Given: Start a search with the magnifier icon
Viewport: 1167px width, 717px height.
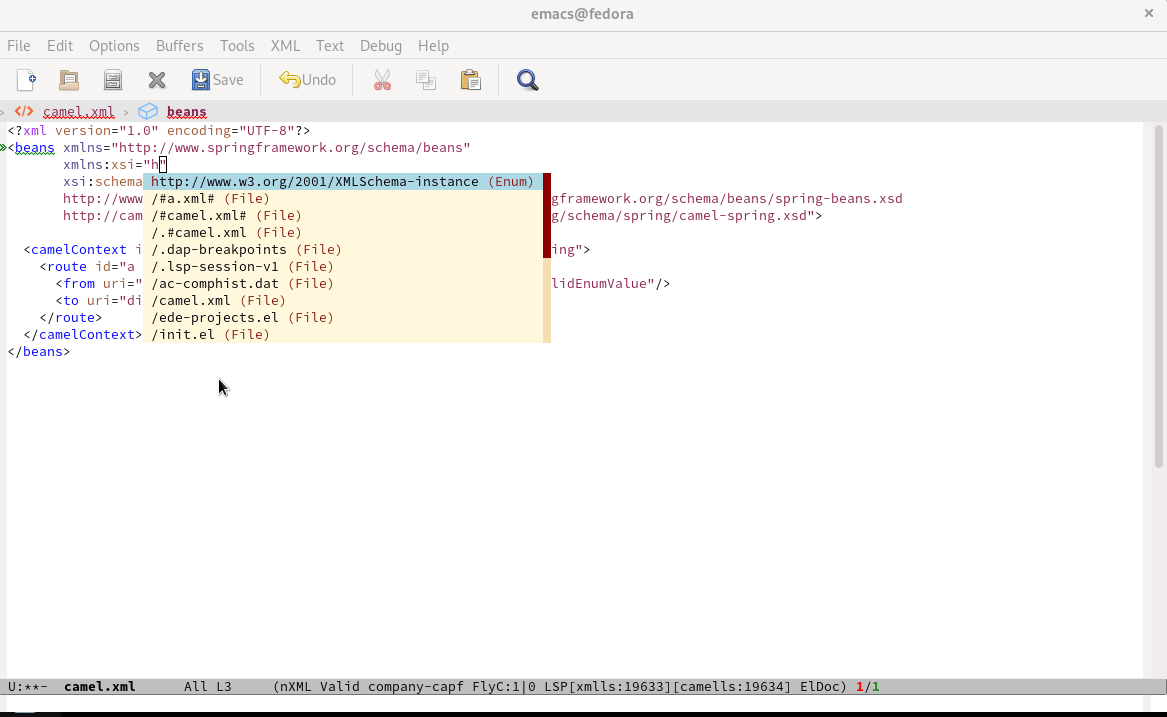Looking at the screenshot, I should 527,79.
